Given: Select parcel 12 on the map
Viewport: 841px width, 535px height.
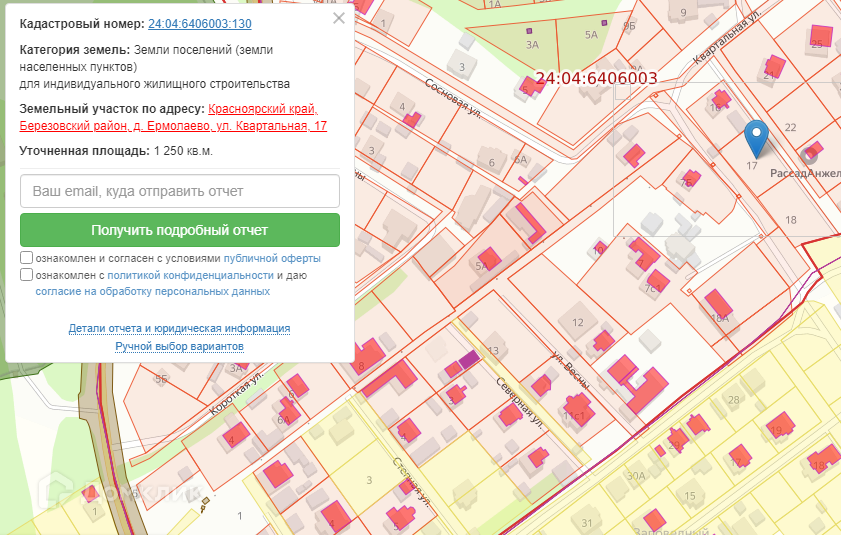Looking at the screenshot, I should coord(577,322).
